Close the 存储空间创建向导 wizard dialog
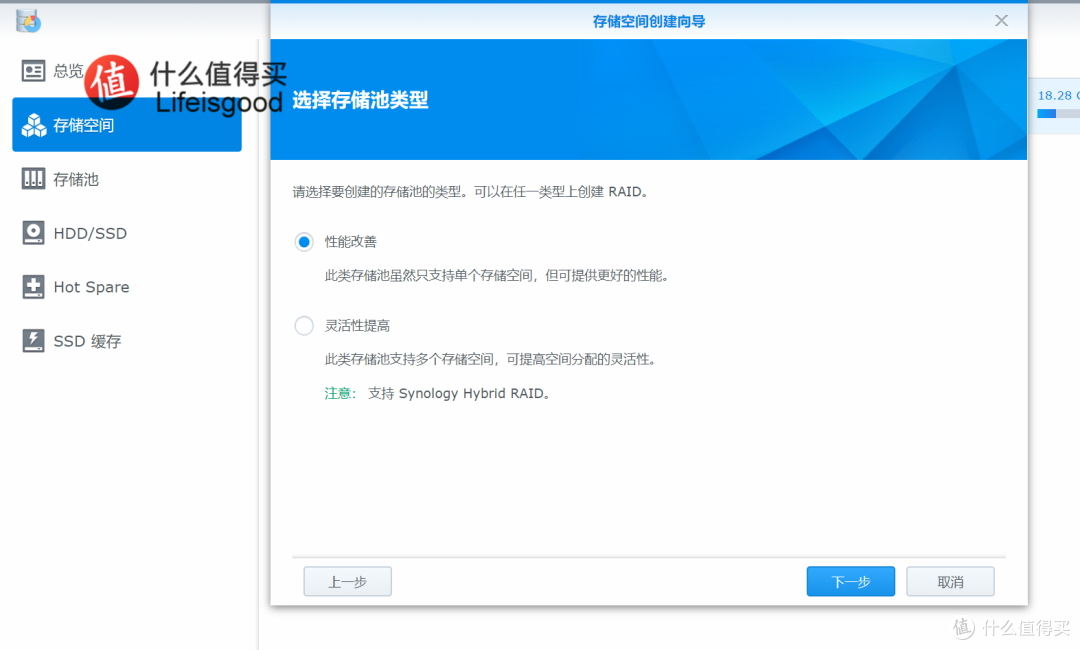 pos(1001,21)
